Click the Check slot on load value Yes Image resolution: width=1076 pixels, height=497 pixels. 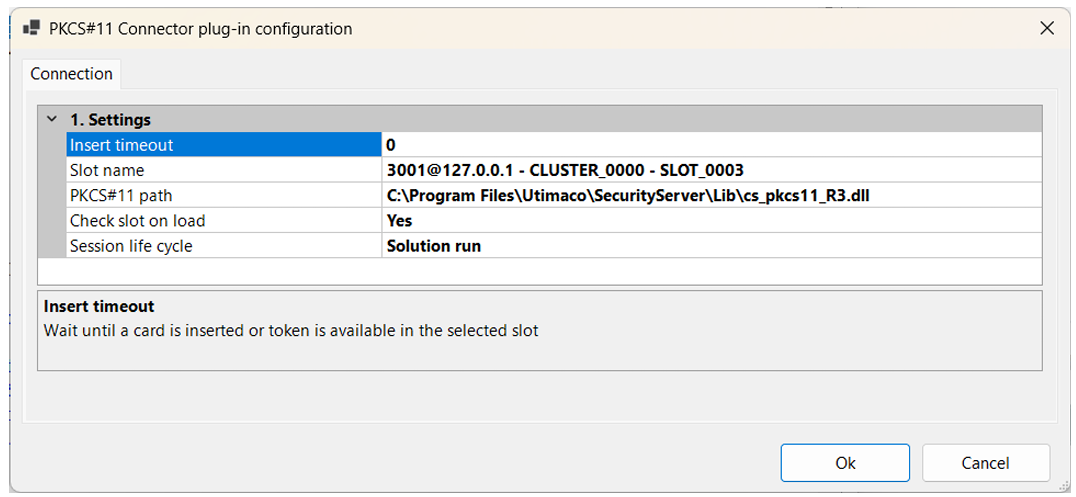399,221
